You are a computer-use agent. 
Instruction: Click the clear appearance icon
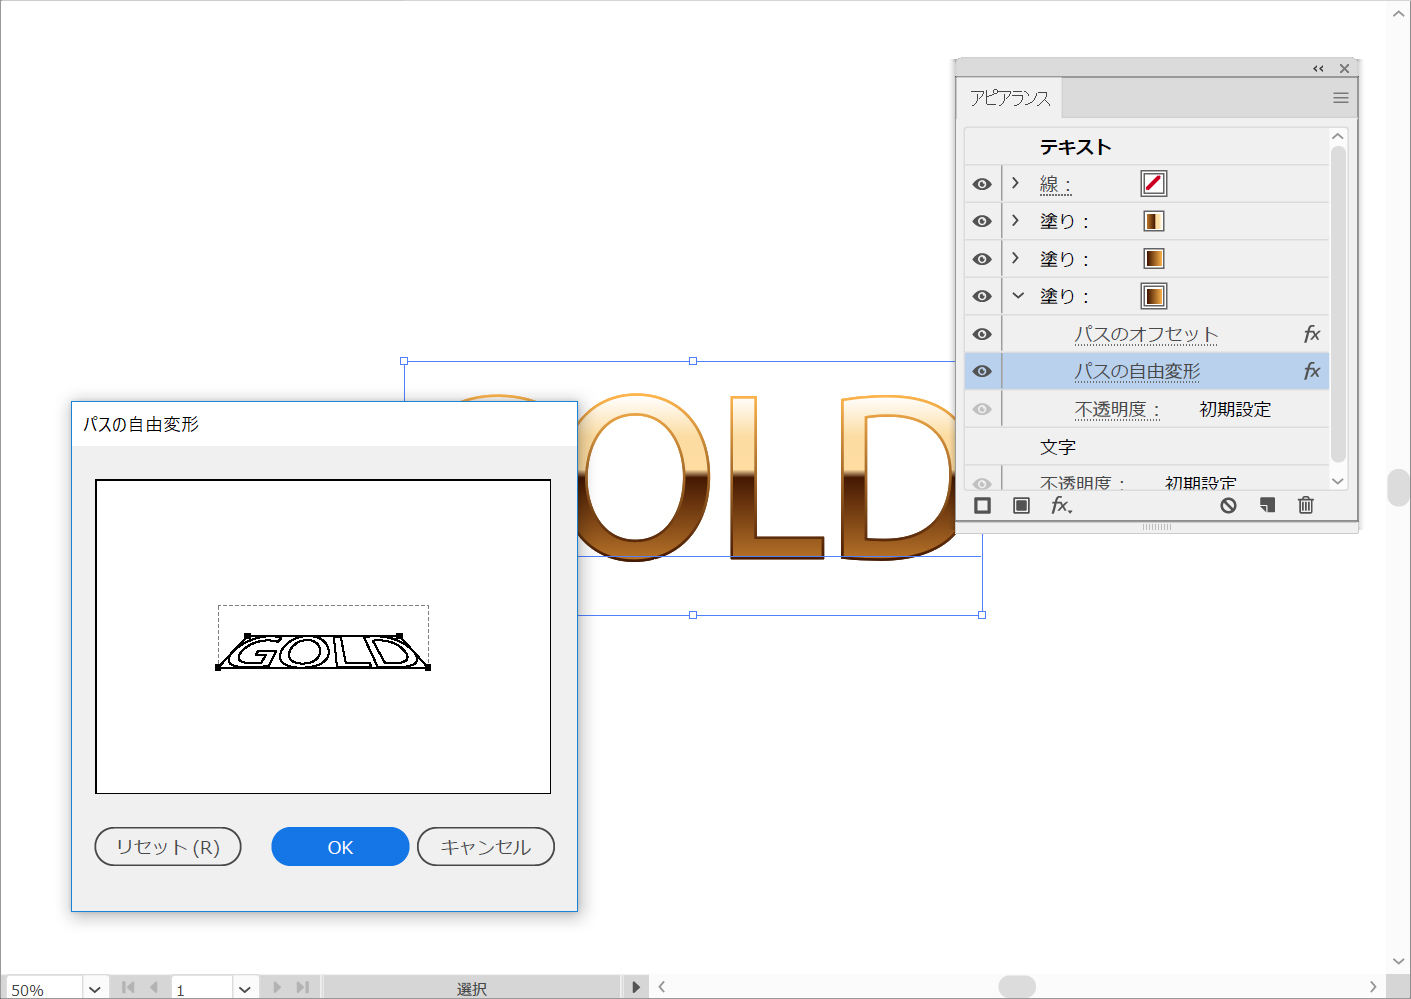(1228, 506)
